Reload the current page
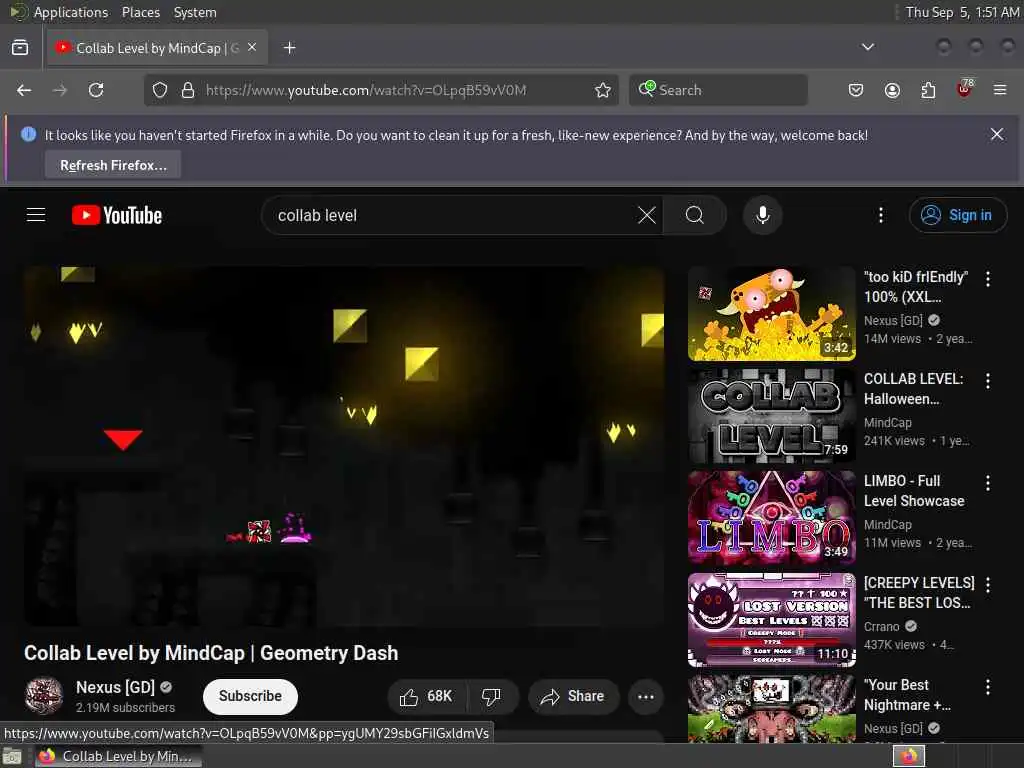 point(96,90)
